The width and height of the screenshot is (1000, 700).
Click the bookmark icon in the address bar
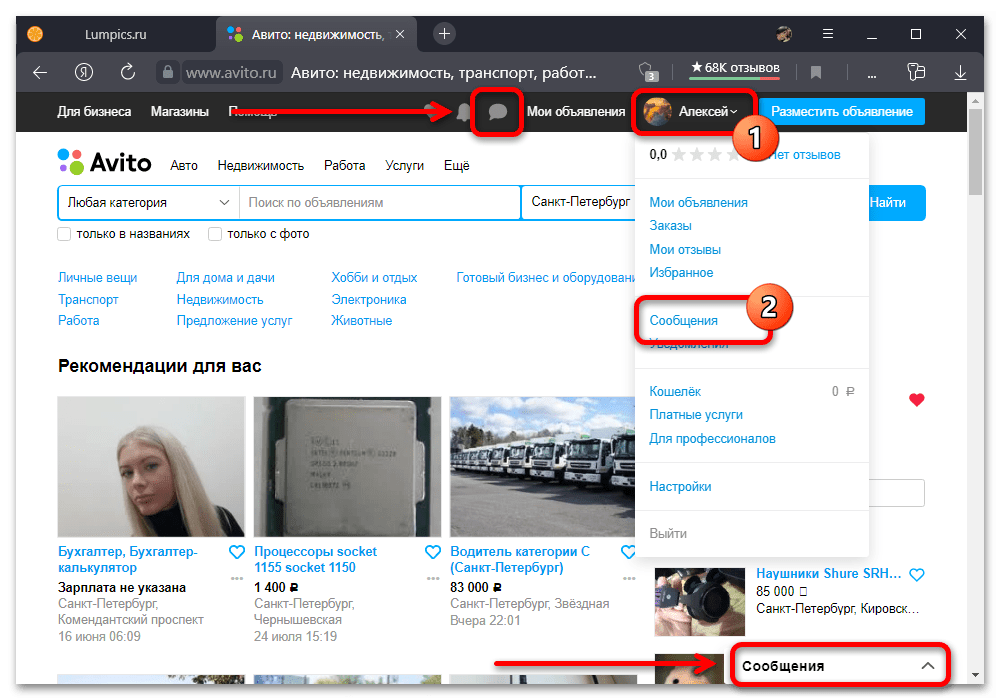(816, 72)
